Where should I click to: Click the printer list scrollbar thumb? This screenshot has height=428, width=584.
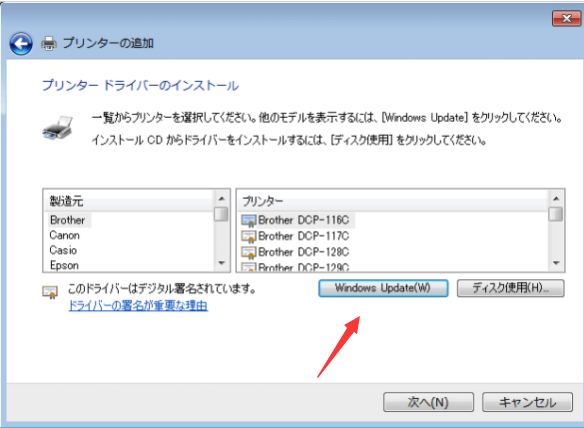(556, 214)
